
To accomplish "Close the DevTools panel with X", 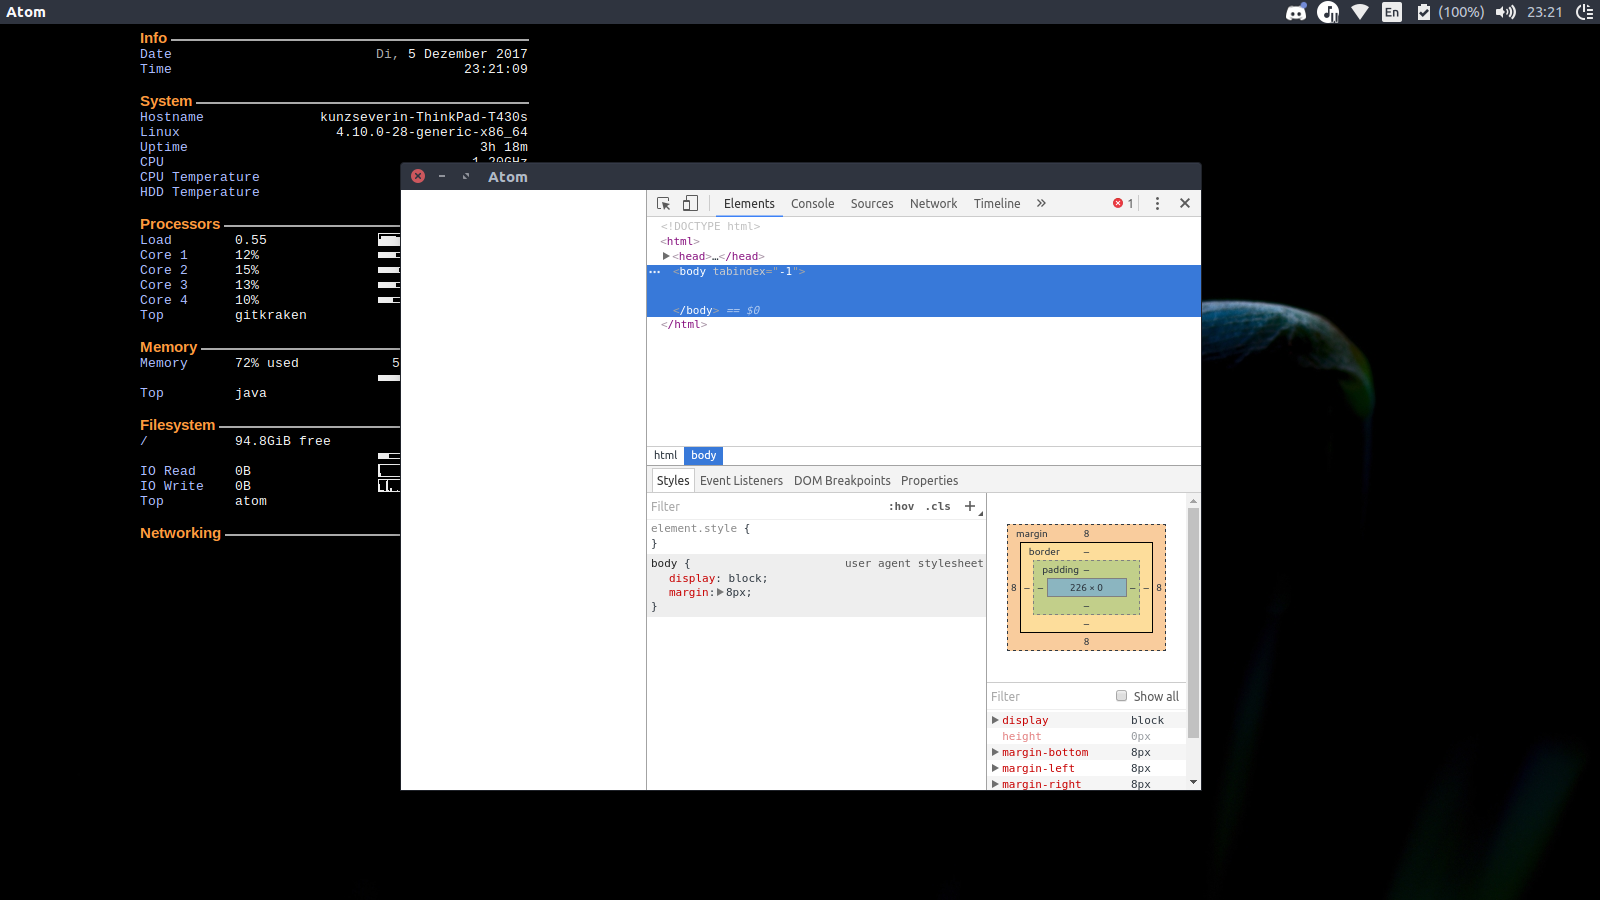I will pos(1185,203).
